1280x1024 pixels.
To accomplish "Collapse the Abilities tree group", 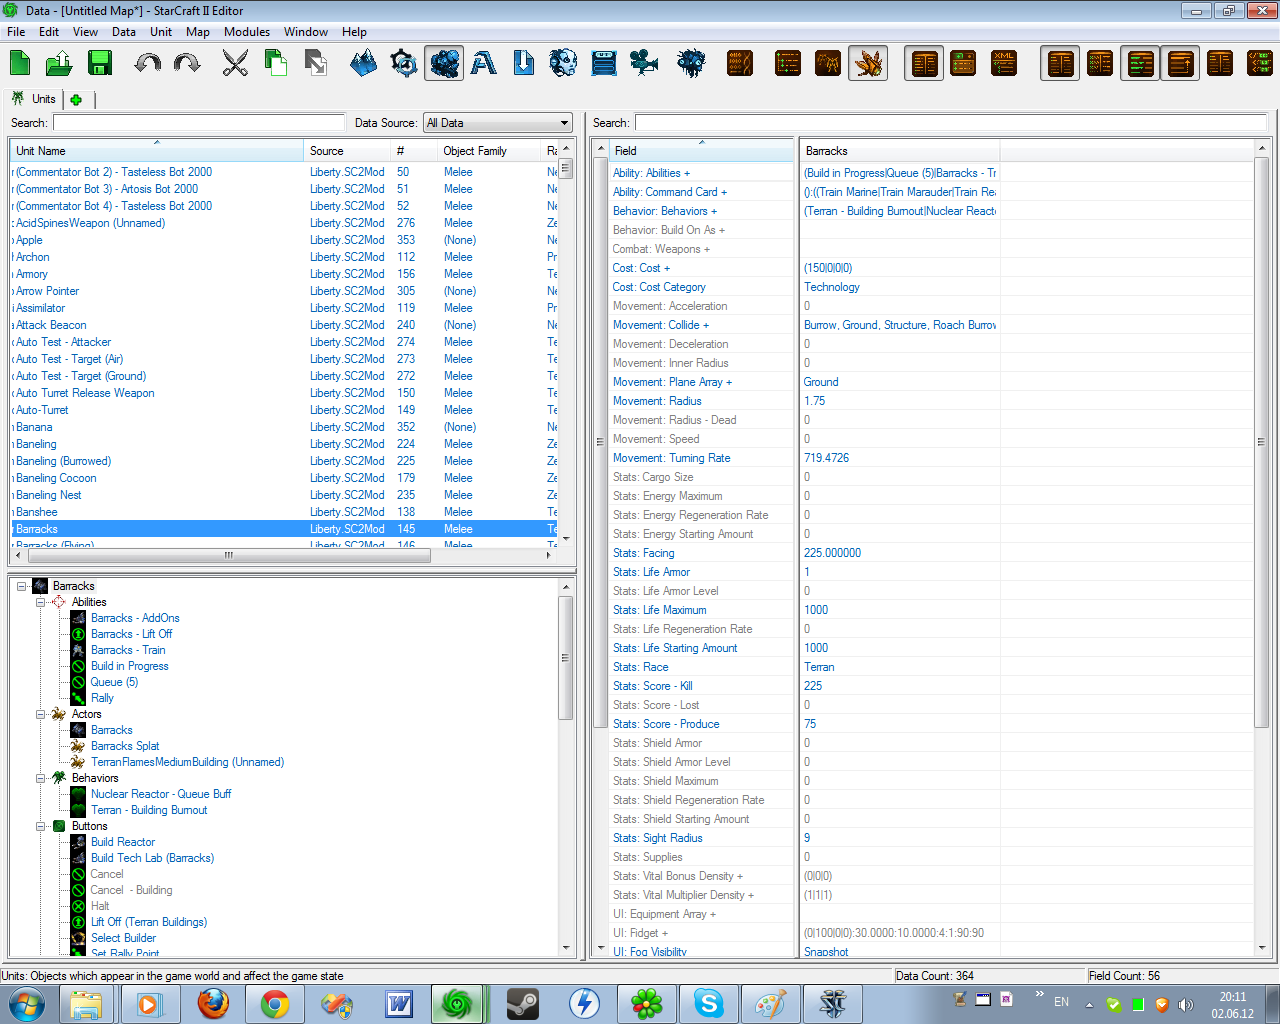I will tap(41, 602).
